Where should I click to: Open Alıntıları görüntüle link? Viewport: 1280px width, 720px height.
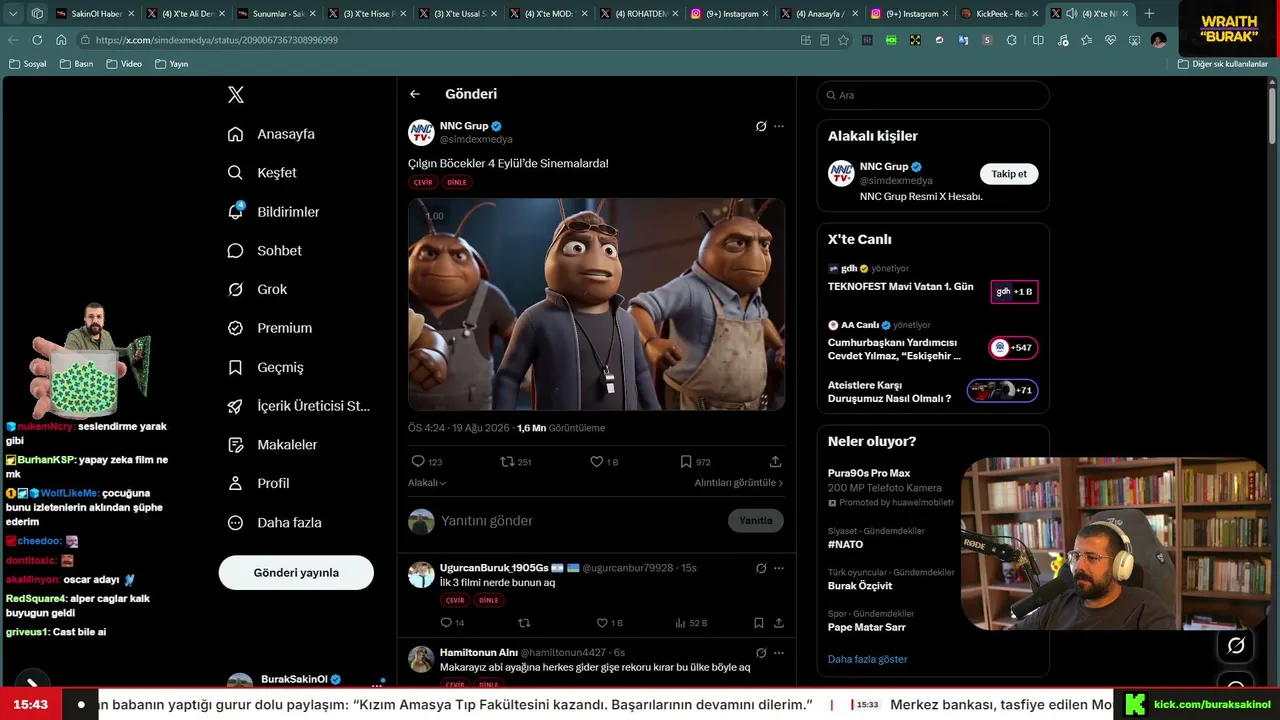pyautogui.click(x=739, y=483)
